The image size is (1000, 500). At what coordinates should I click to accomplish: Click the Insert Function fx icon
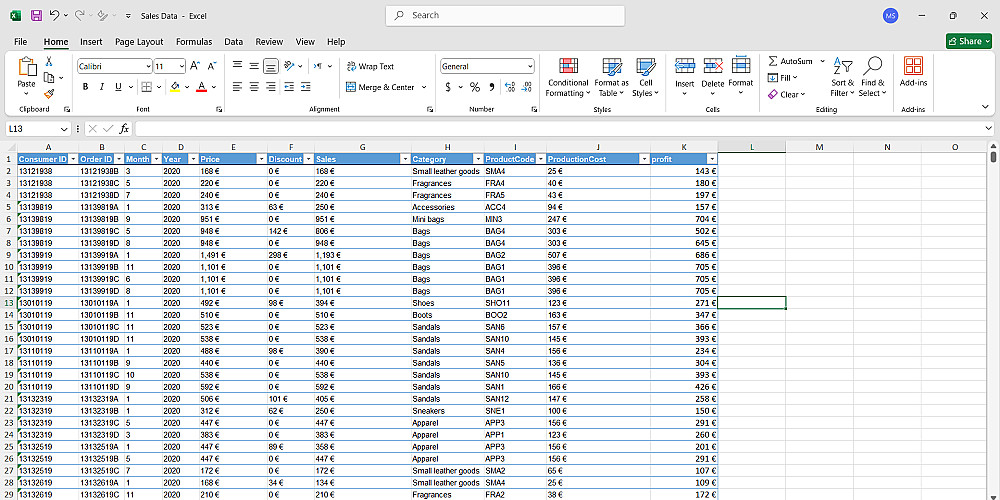124,129
